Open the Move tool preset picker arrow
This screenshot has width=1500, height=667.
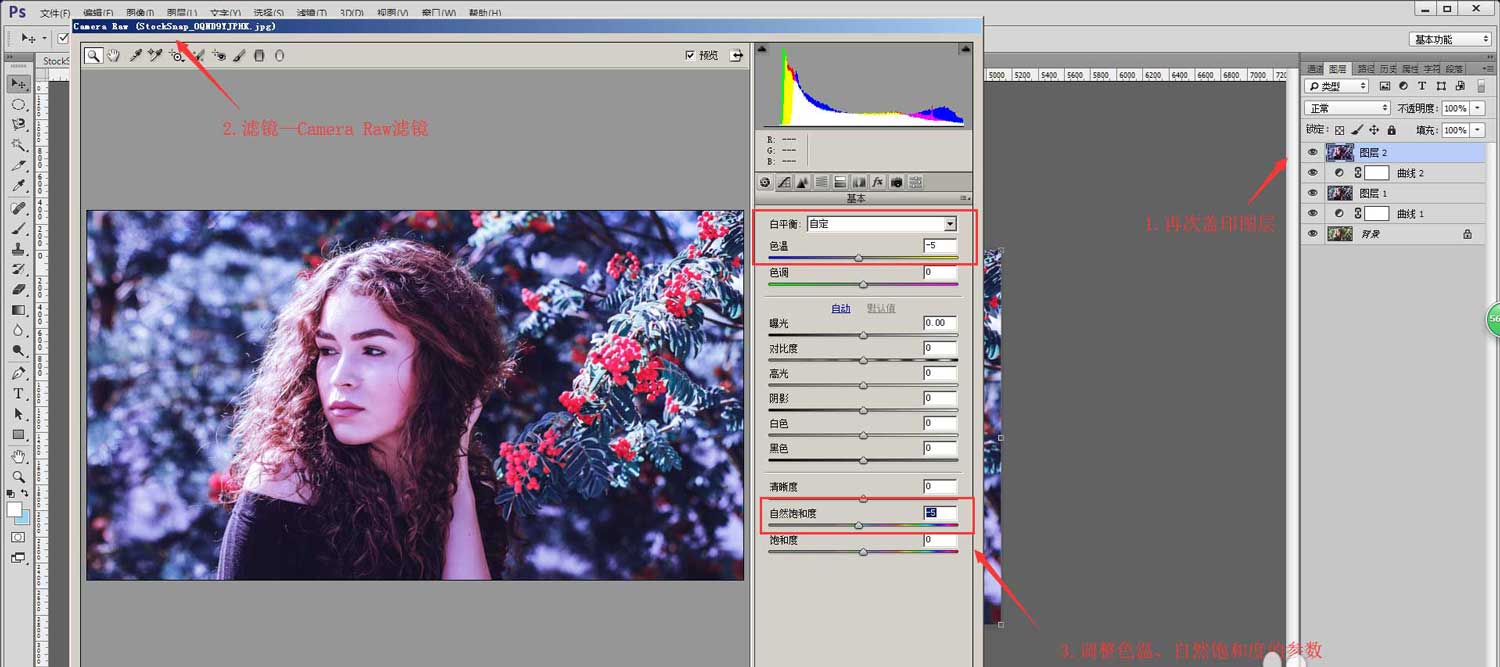click(42, 39)
